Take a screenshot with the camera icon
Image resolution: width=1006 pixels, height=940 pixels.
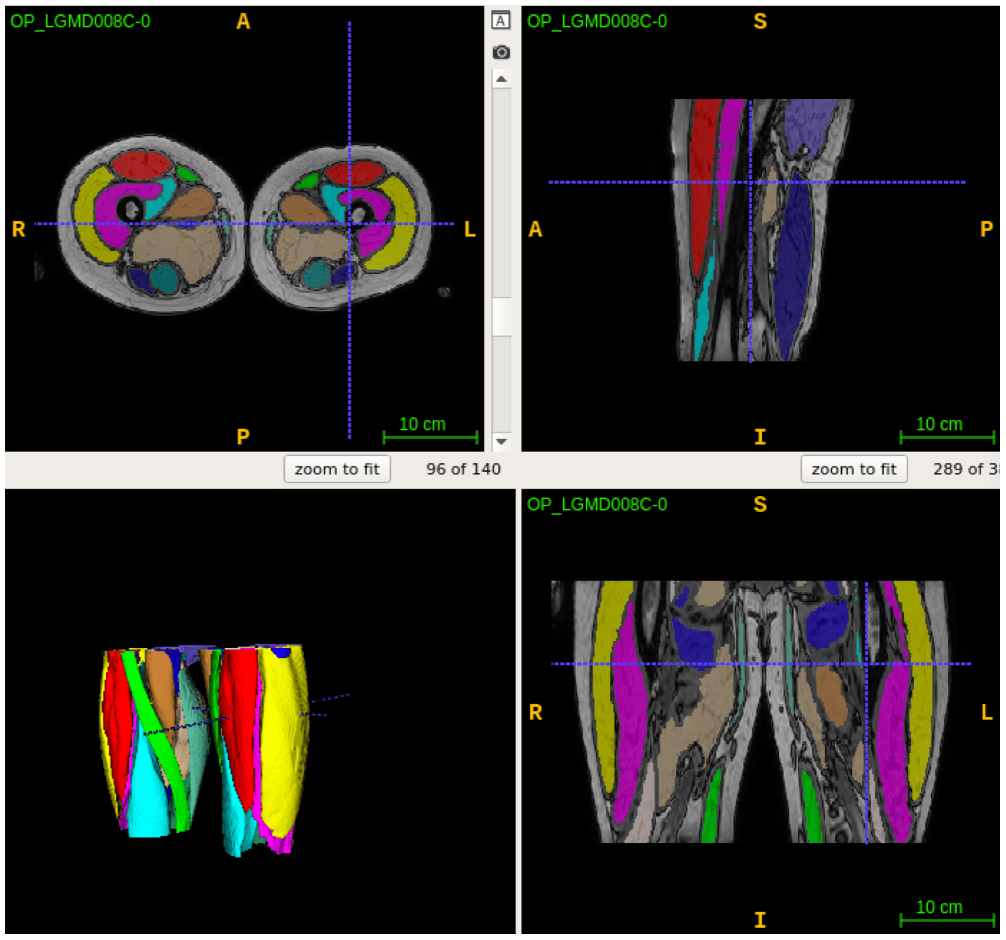click(501, 52)
